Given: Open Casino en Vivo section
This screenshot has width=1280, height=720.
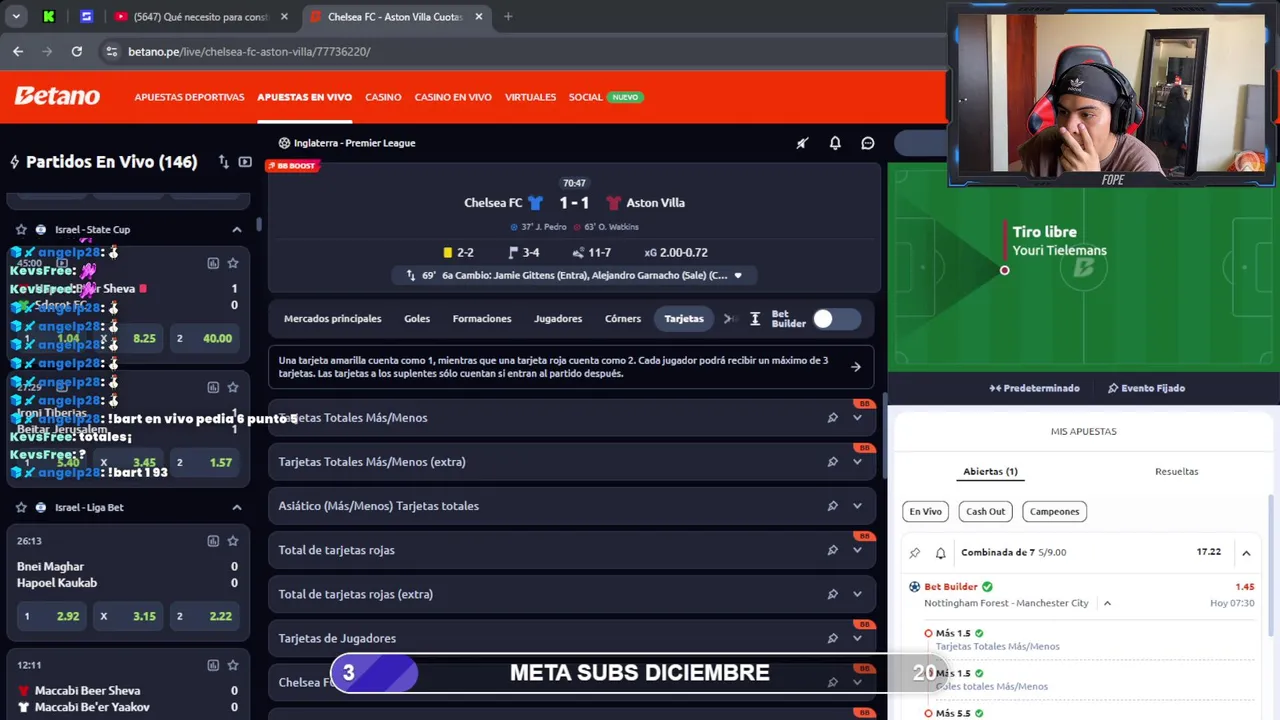Looking at the screenshot, I should pyautogui.click(x=453, y=97).
